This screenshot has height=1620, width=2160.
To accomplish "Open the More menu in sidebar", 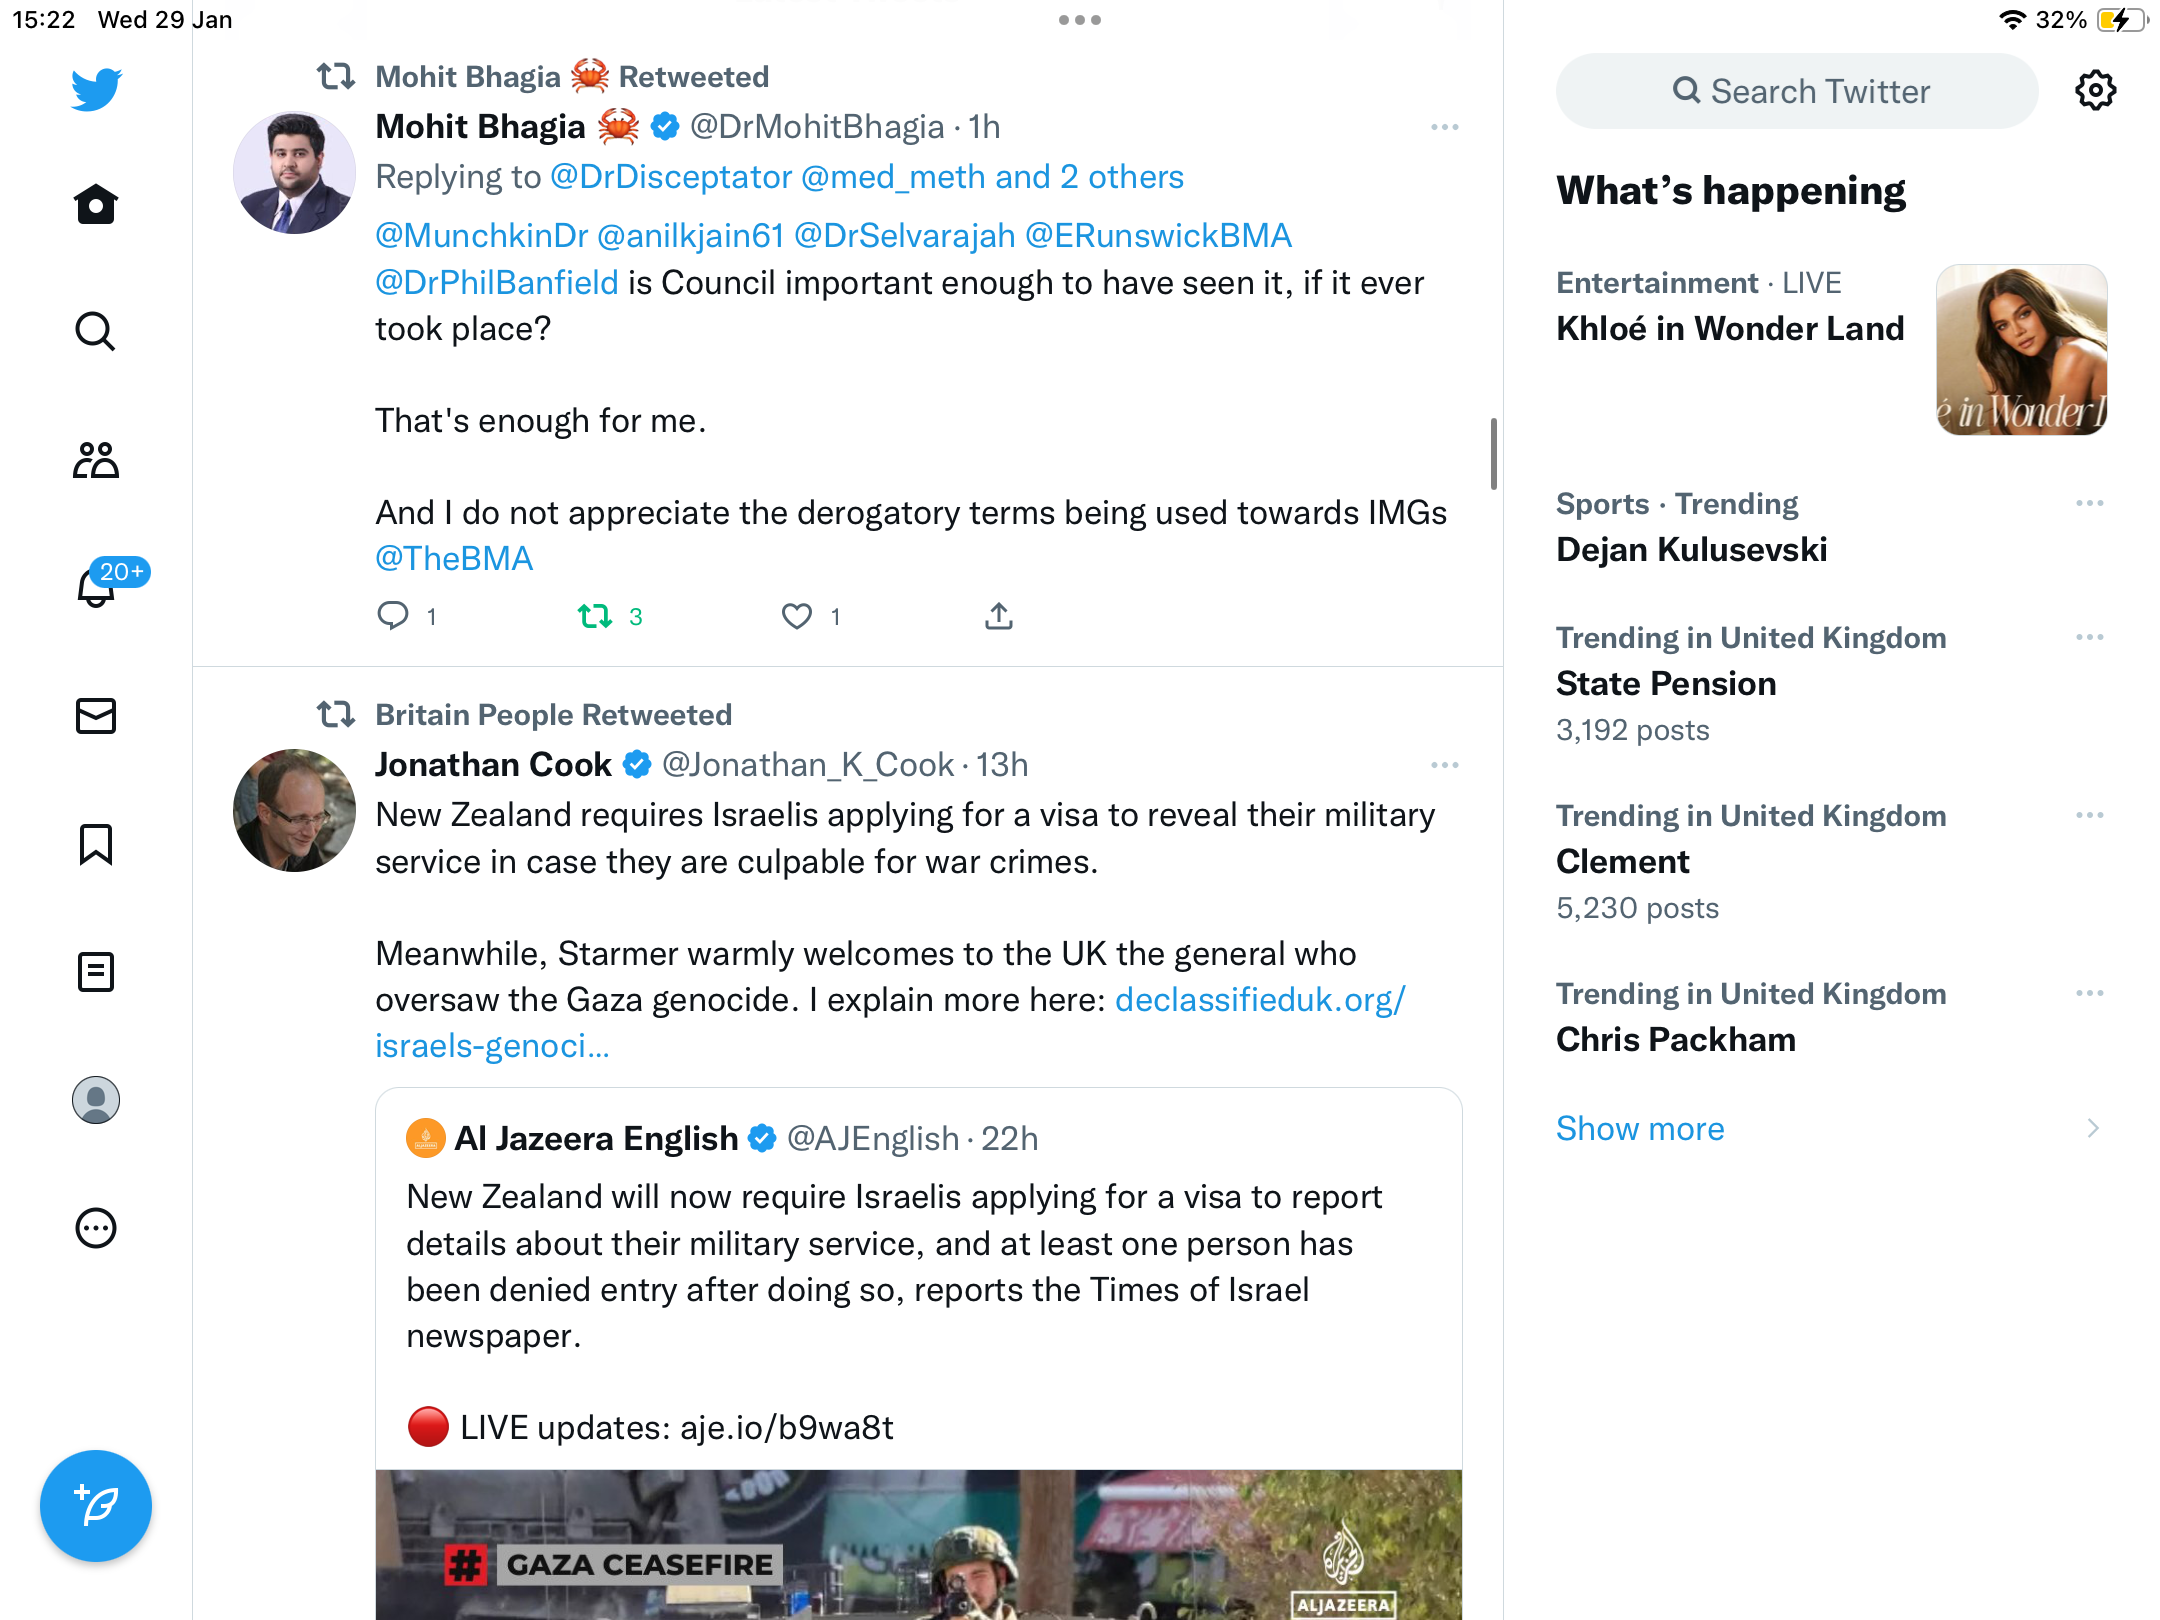I will click(x=96, y=1228).
